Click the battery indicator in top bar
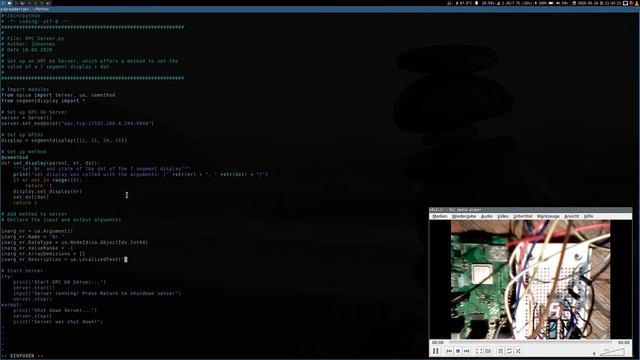 coord(545,3)
